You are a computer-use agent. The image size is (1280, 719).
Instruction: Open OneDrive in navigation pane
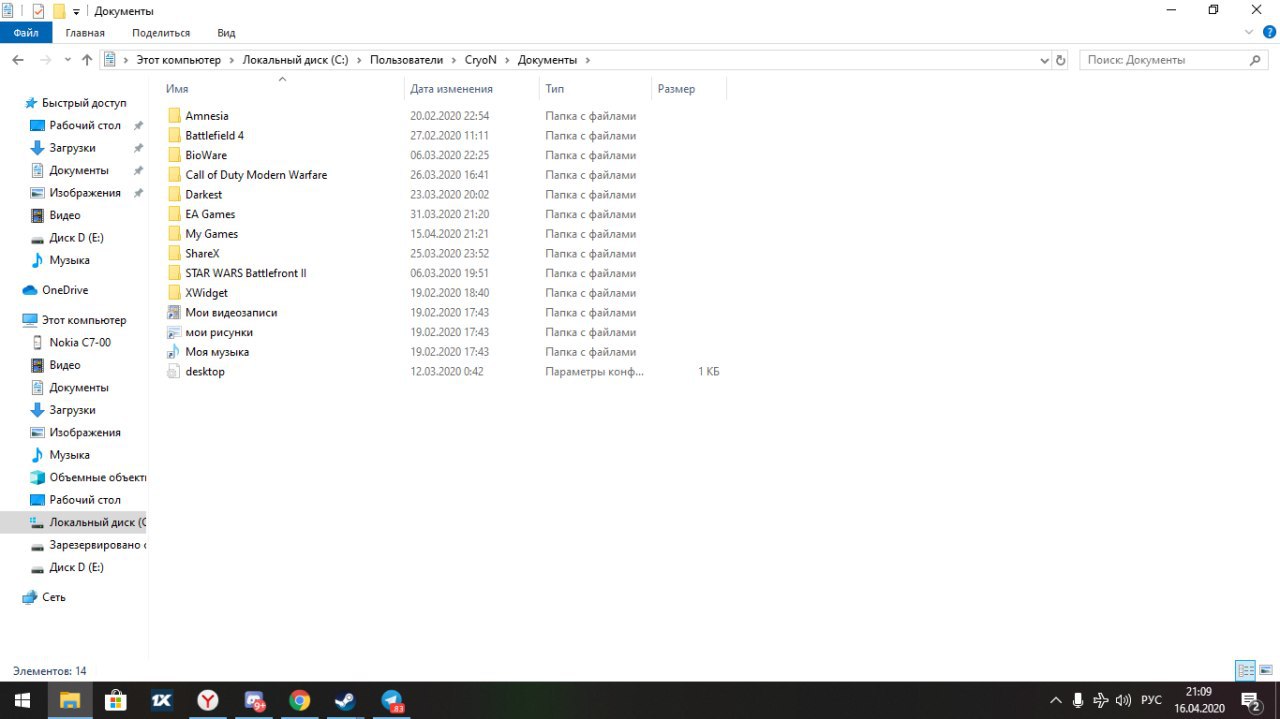pos(65,290)
